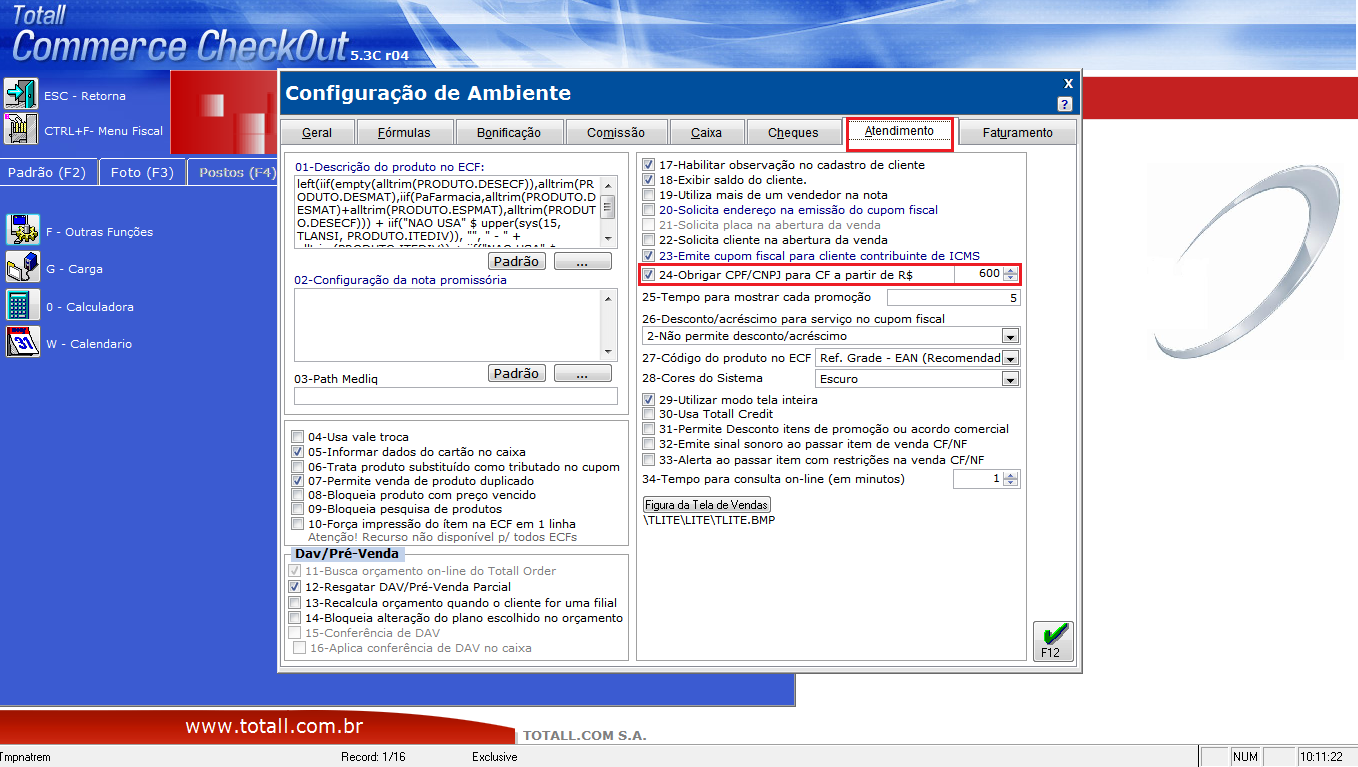Image resolution: width=1358 pixels, height=767 pixels.
Task: Open F - Outras Funções icon
Action: coord(23,230)
